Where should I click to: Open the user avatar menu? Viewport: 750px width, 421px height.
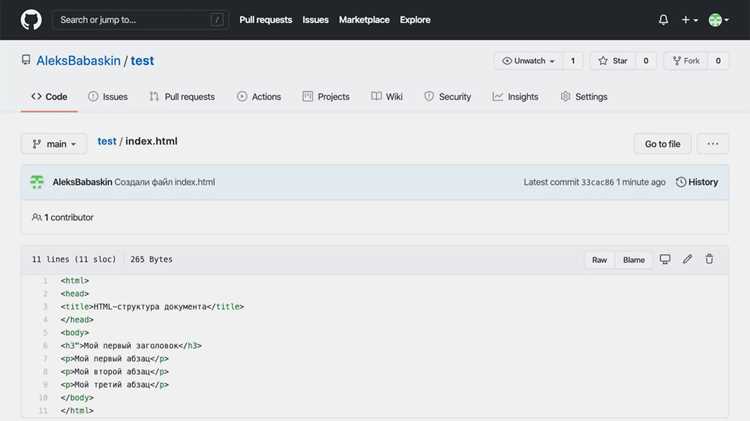(x=718, y=20)
